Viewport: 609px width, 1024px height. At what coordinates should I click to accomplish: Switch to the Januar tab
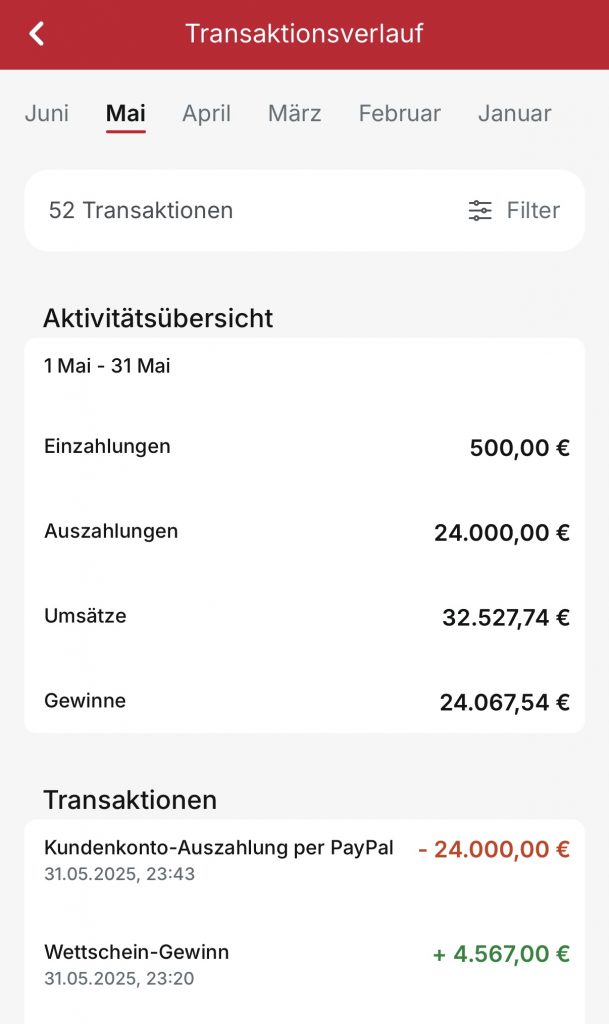514,113
